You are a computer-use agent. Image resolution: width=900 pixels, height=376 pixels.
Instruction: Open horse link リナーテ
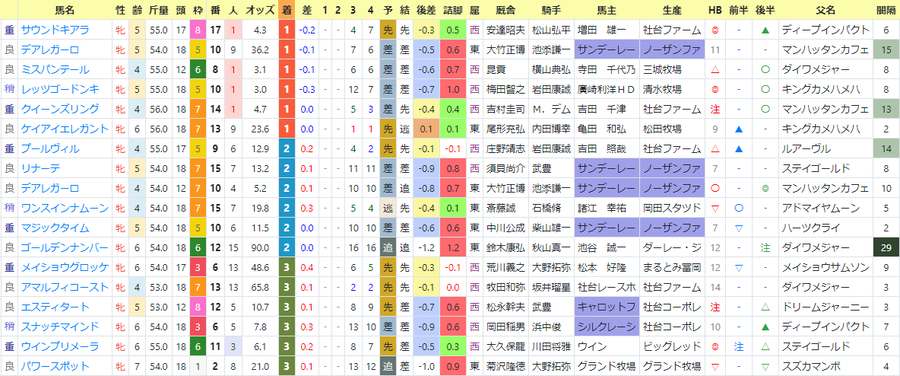40,168
